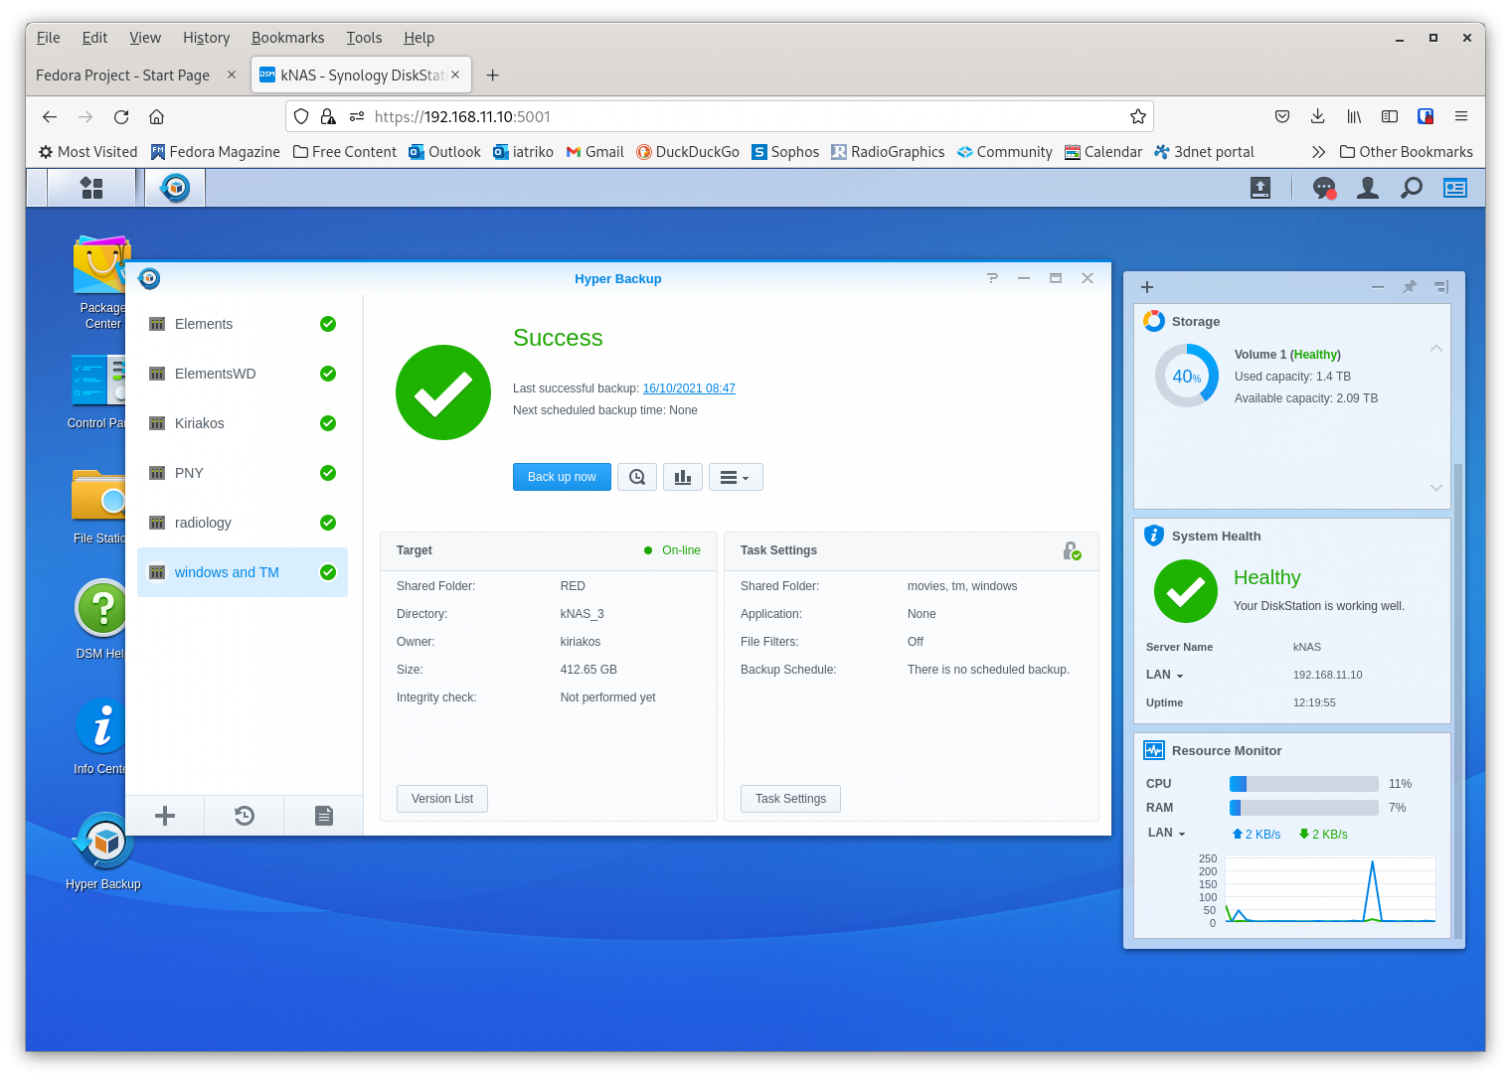Open Firefox downloads arrow icon
The width and height of the screenshot is (1511, 1080).
coord(1317,117)
